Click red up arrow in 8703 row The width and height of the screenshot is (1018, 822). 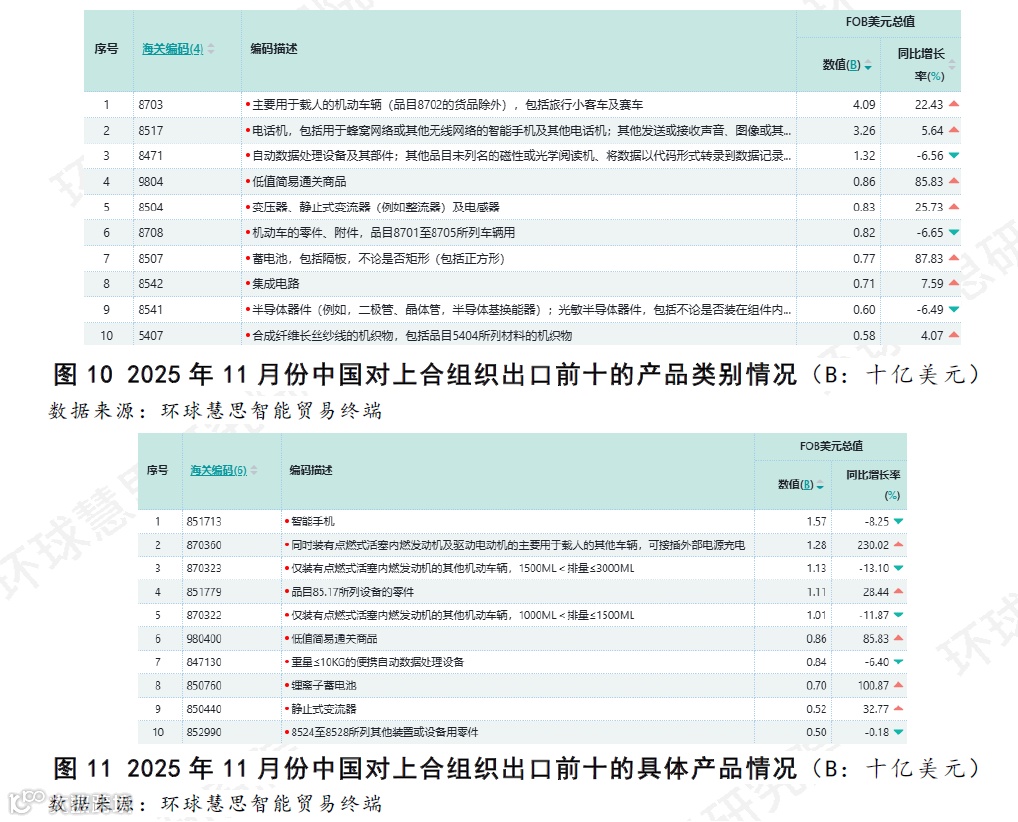(954, 104)
